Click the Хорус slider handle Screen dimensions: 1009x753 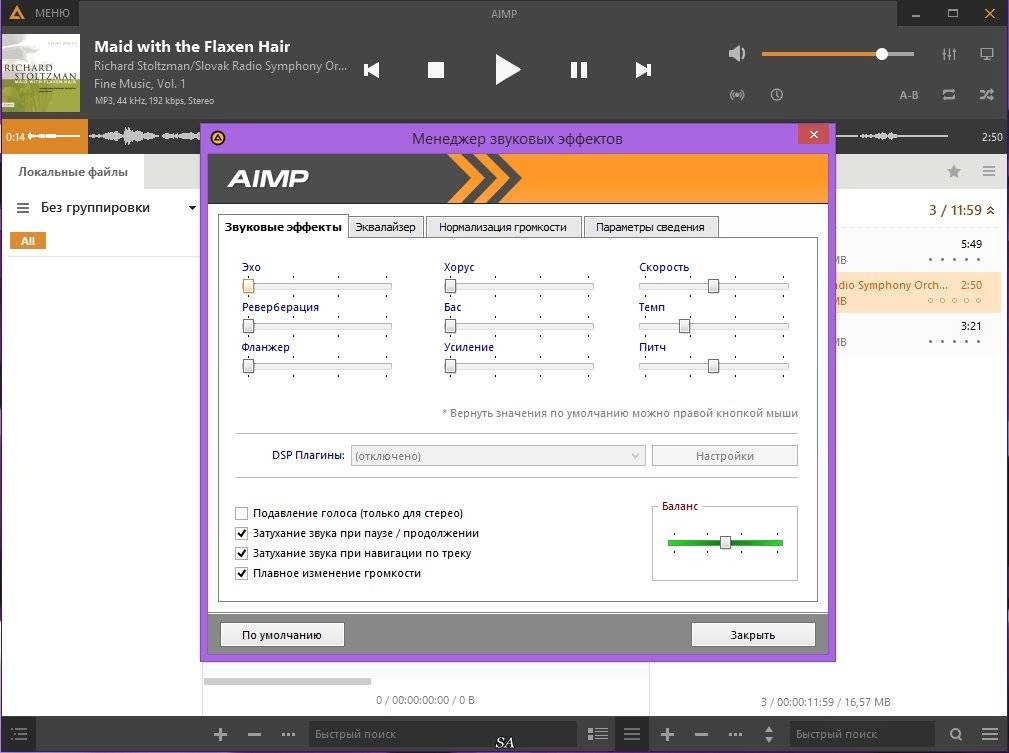pos(450,286)
